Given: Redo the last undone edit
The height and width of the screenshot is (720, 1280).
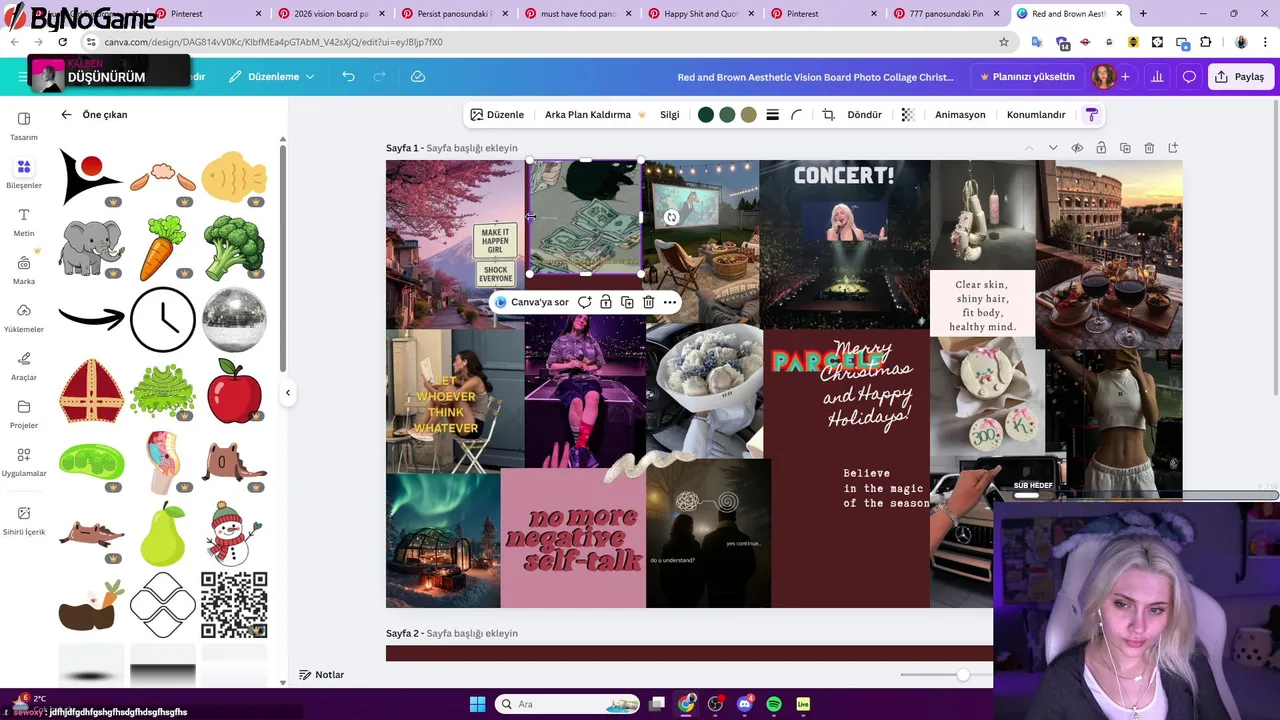Looking at the screenshot, I should [x=379, y=77].
